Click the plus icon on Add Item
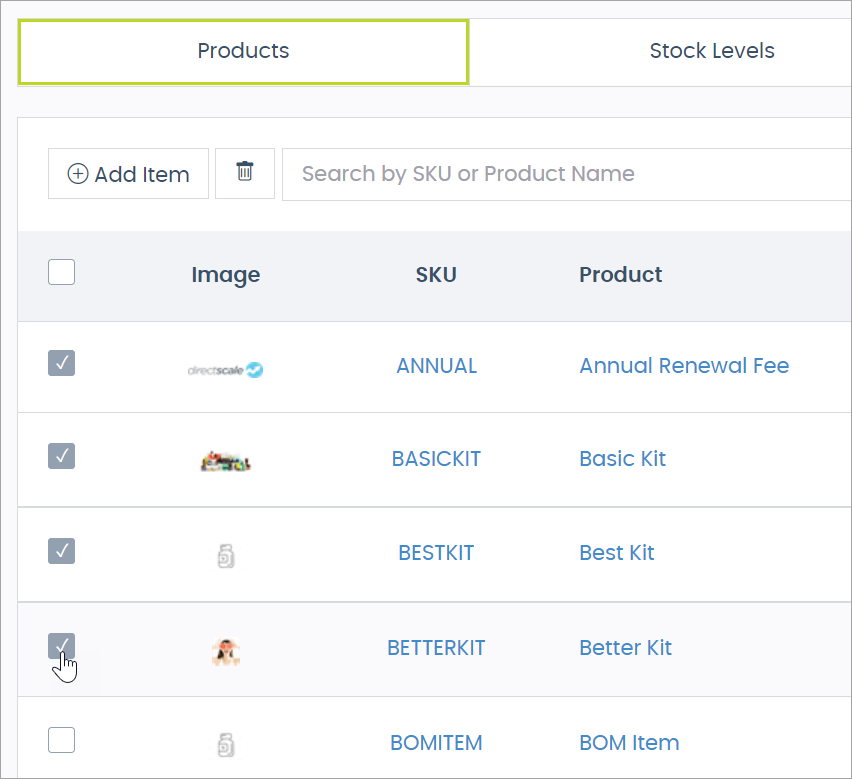 click(x=77, y=173)
